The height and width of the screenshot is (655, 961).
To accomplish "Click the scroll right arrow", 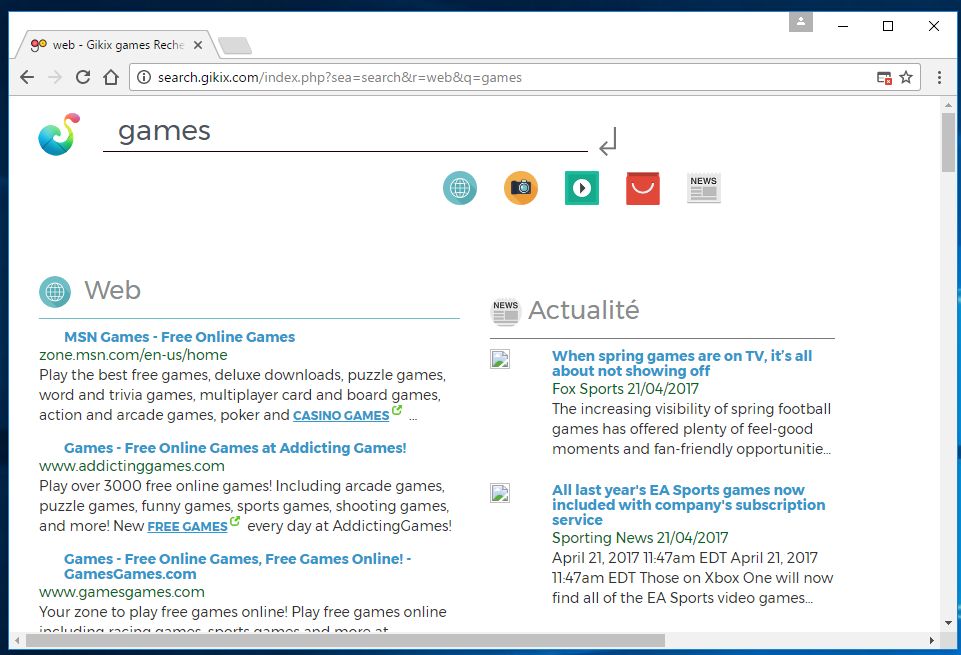I will 932,640.
